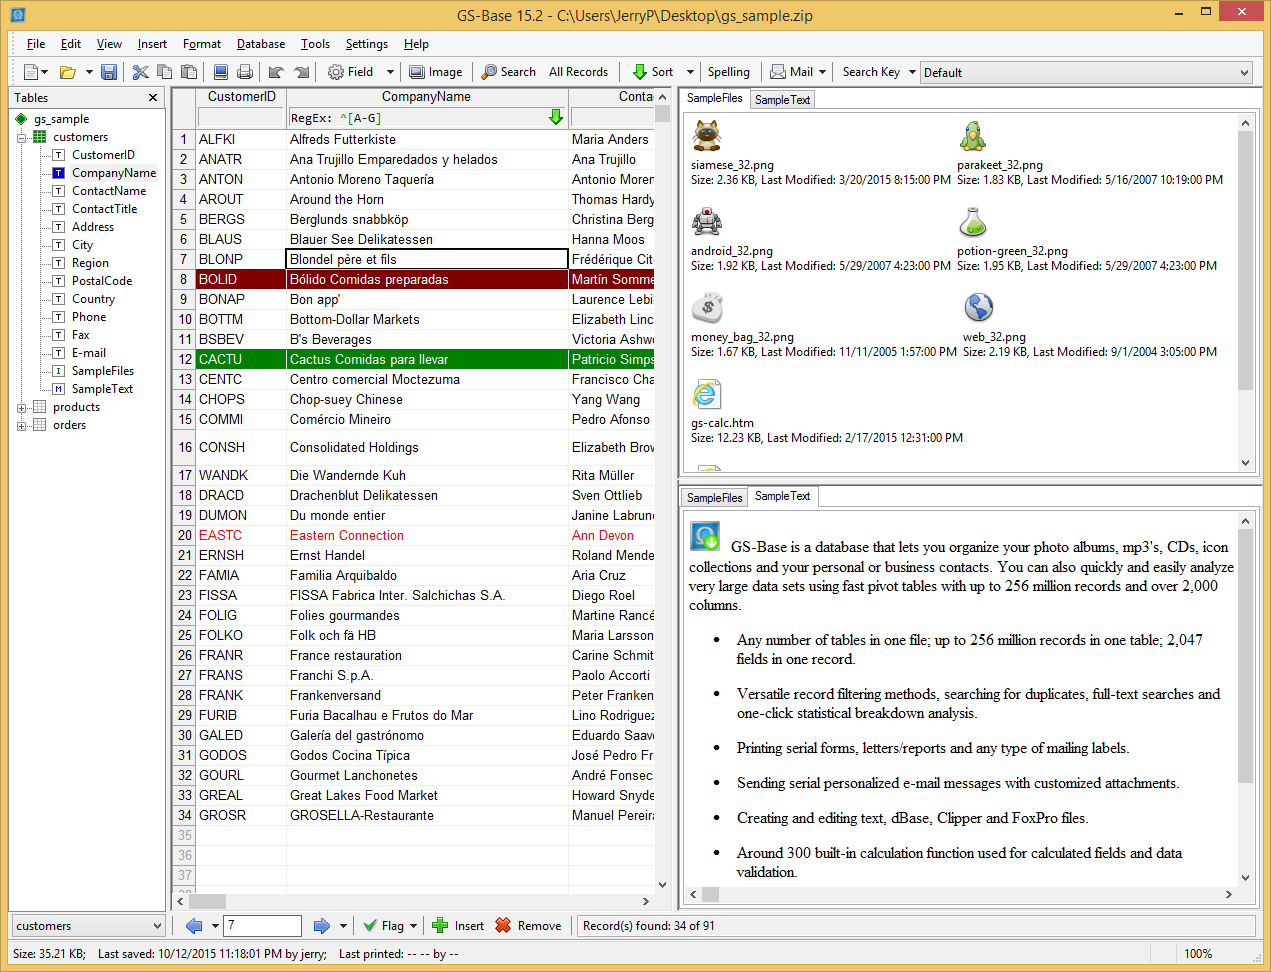Click the record number input field
The image size is (1271, 972).
(x=262, y=926)
